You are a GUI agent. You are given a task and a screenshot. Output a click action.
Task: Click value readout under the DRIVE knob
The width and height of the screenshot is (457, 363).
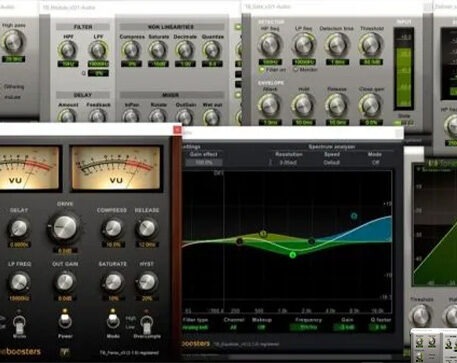(65, 250)
